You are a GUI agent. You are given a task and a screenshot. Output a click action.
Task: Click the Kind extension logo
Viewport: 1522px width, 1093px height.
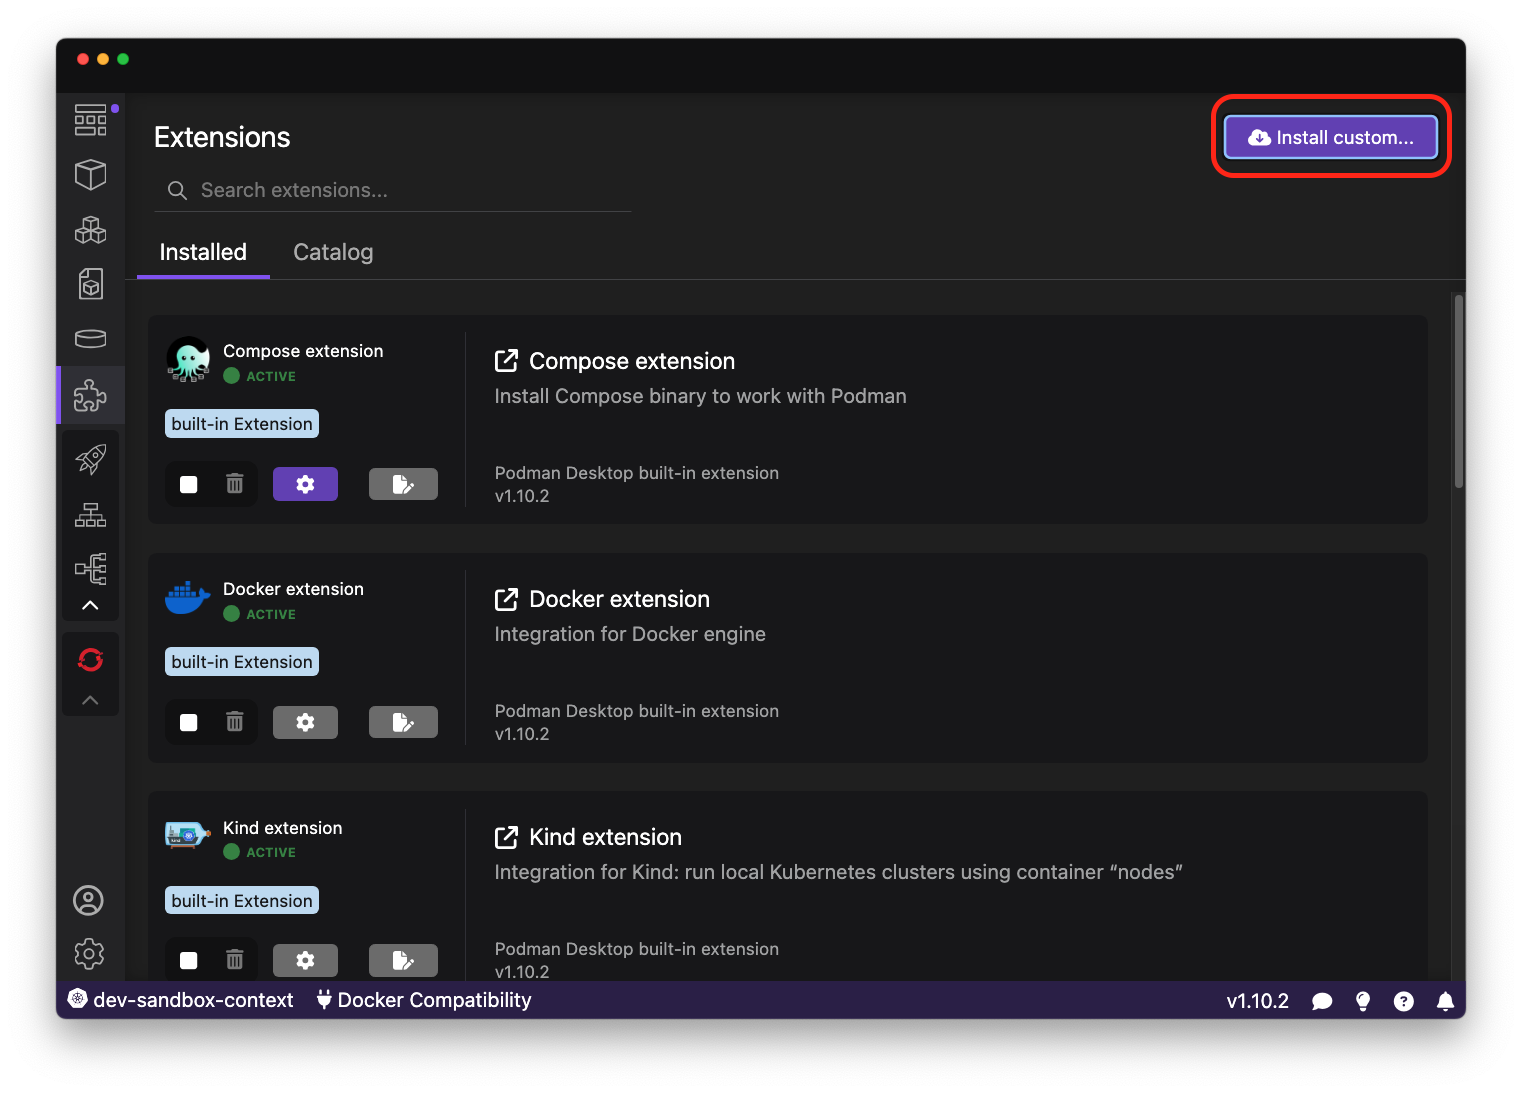tap(188, 835)
